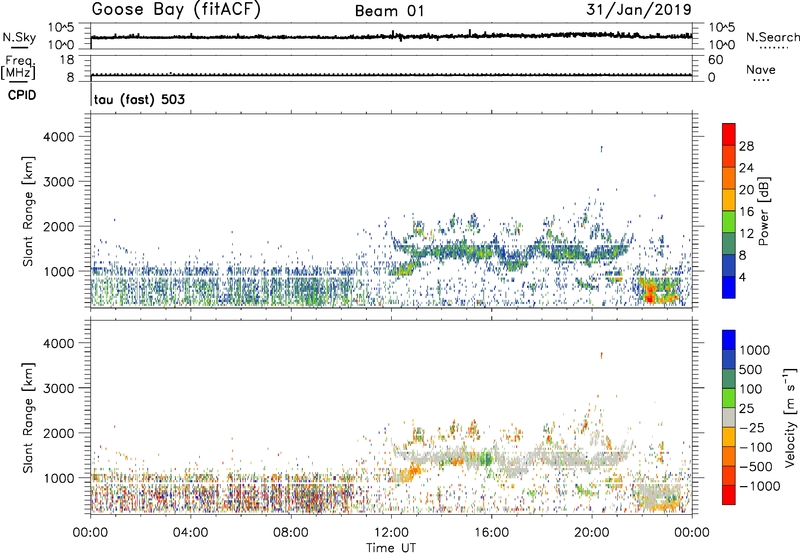Click the '12' label on Power colorbar
This screenshot has height=554, width=800.
(746, 234)
